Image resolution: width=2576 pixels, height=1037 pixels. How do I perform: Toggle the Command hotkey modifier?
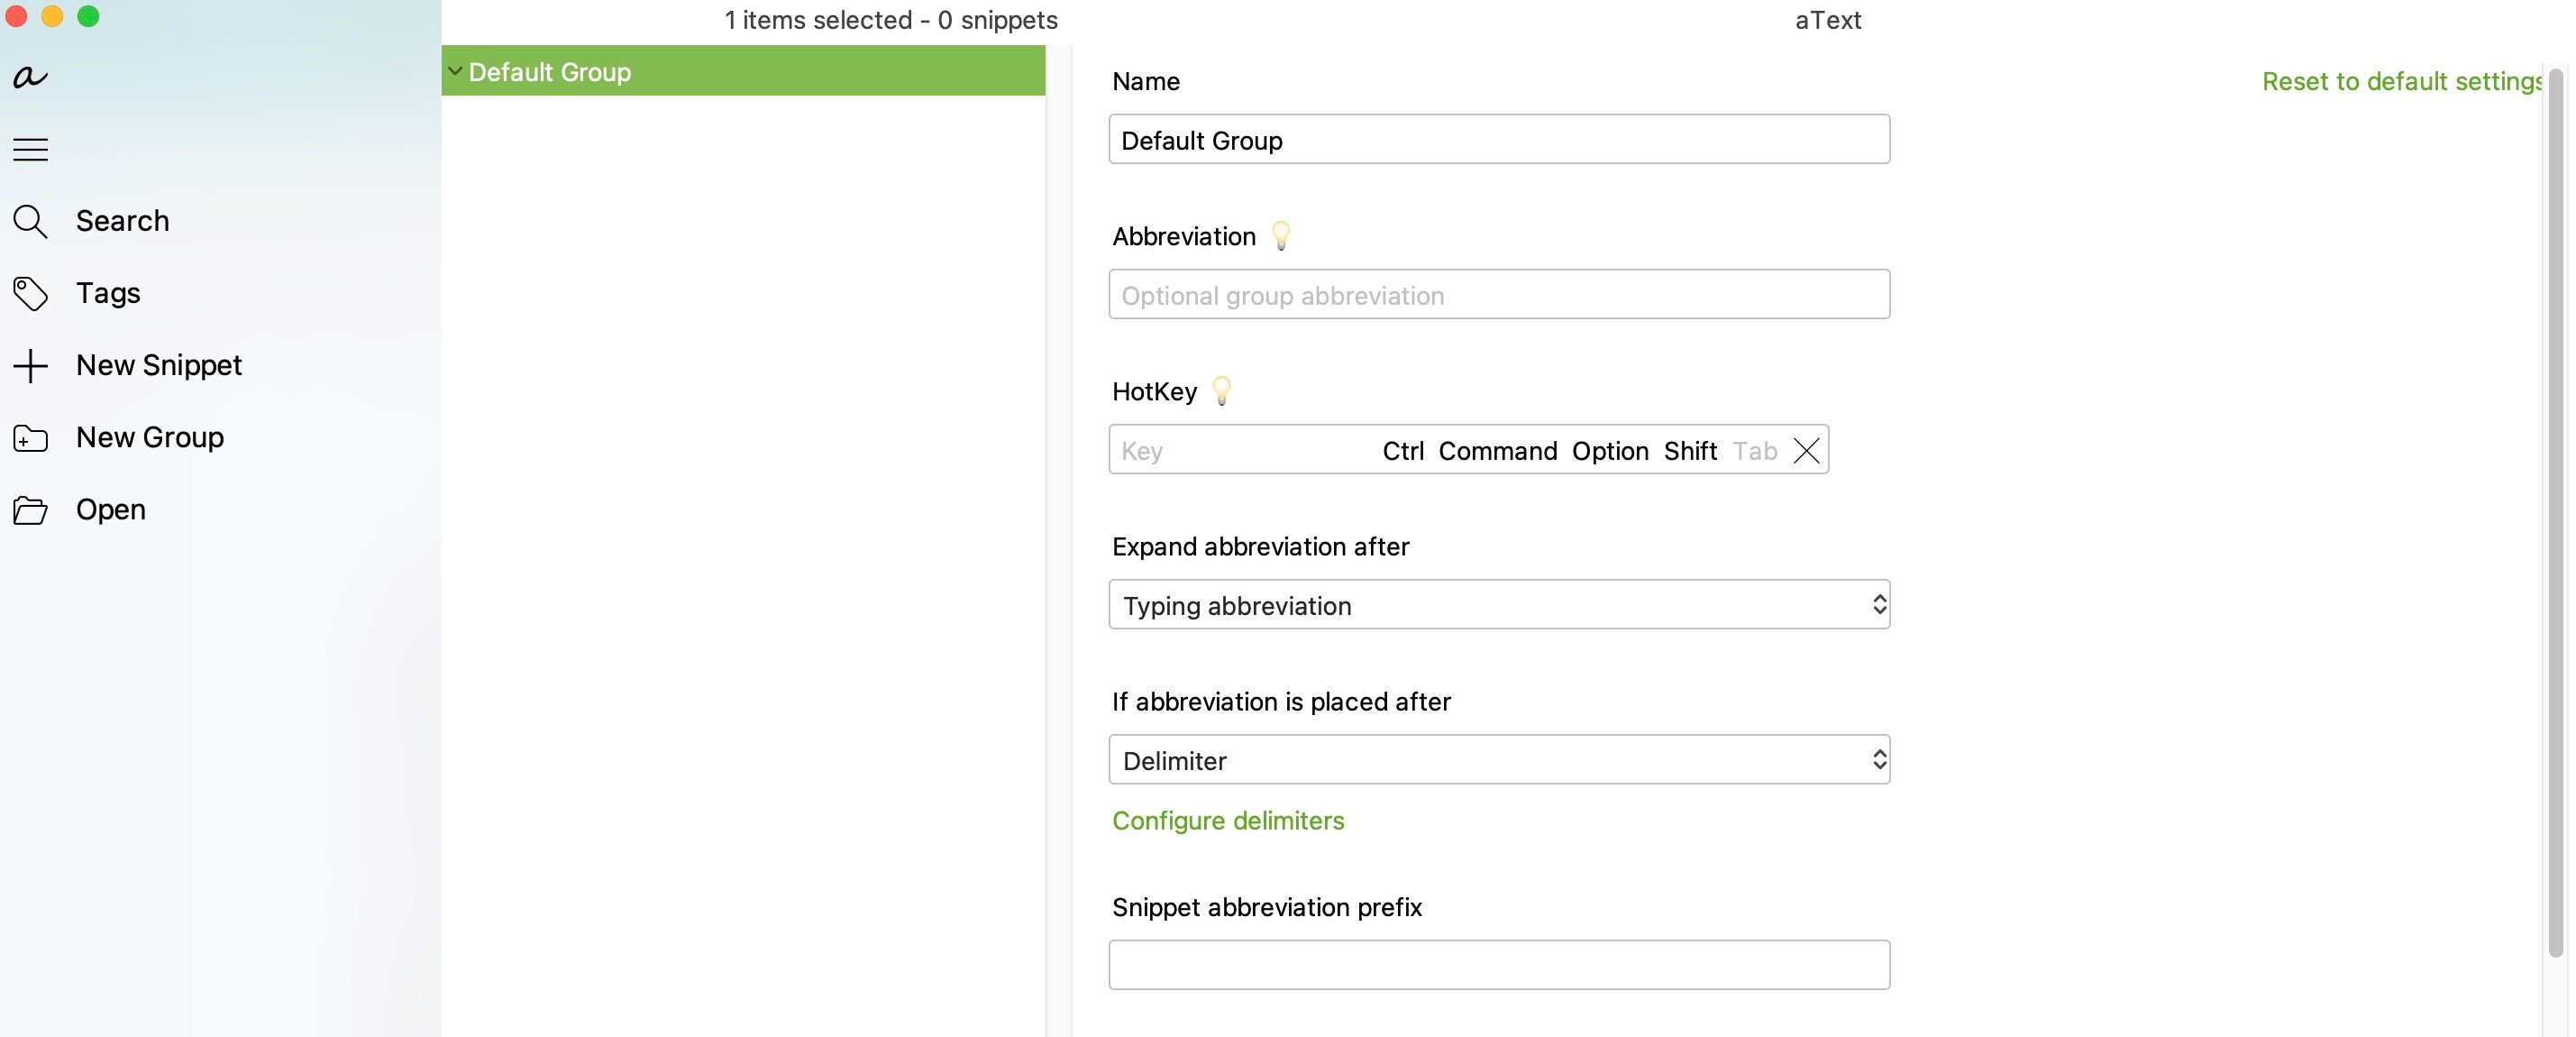pos(1497,451)
